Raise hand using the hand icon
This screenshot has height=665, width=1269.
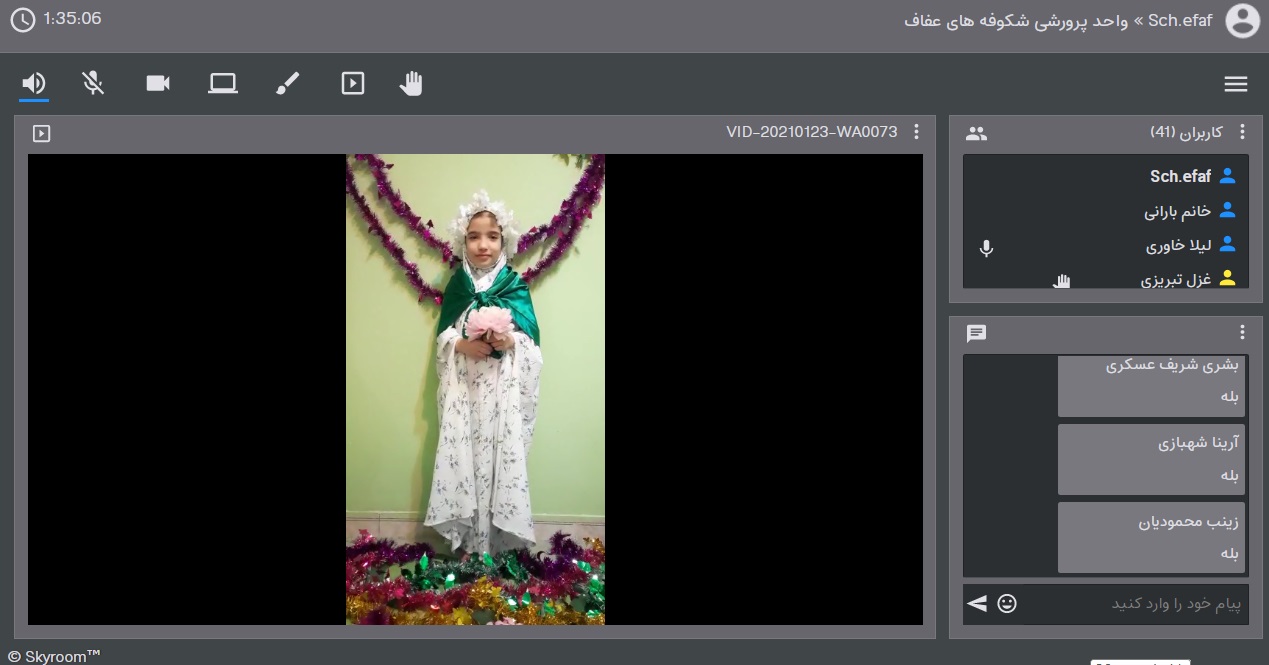point(411,84)
